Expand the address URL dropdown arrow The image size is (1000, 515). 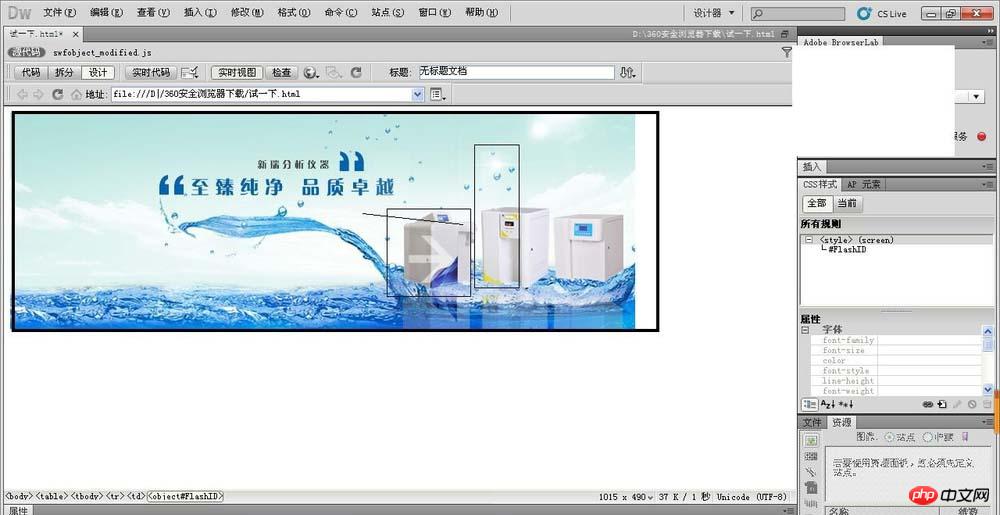coord(418,94)
